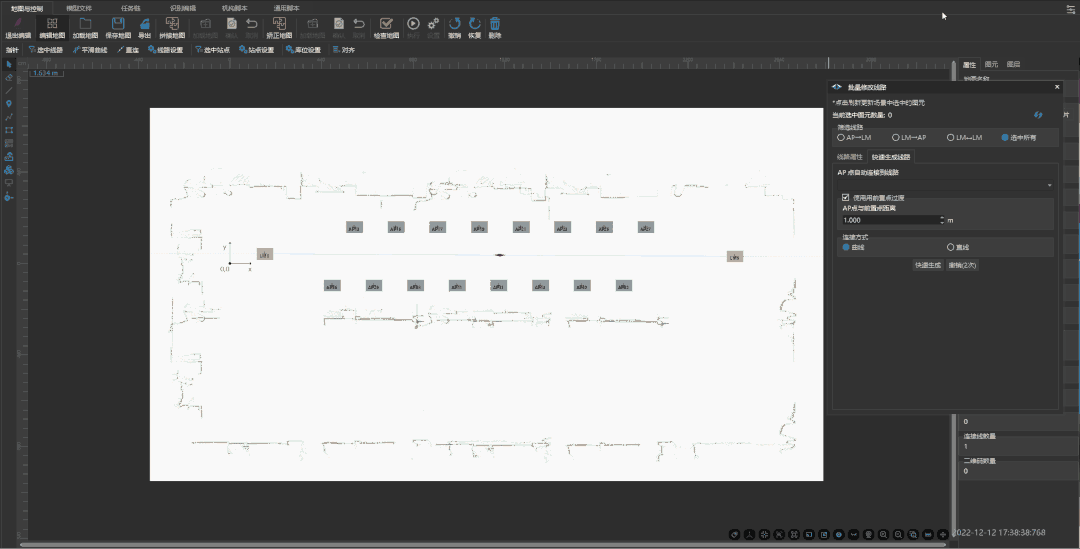This screenshot has width=1080, height=549.
Task: Open the 快速生成线路 tab in the batch dialog
Action: [891, 157]
